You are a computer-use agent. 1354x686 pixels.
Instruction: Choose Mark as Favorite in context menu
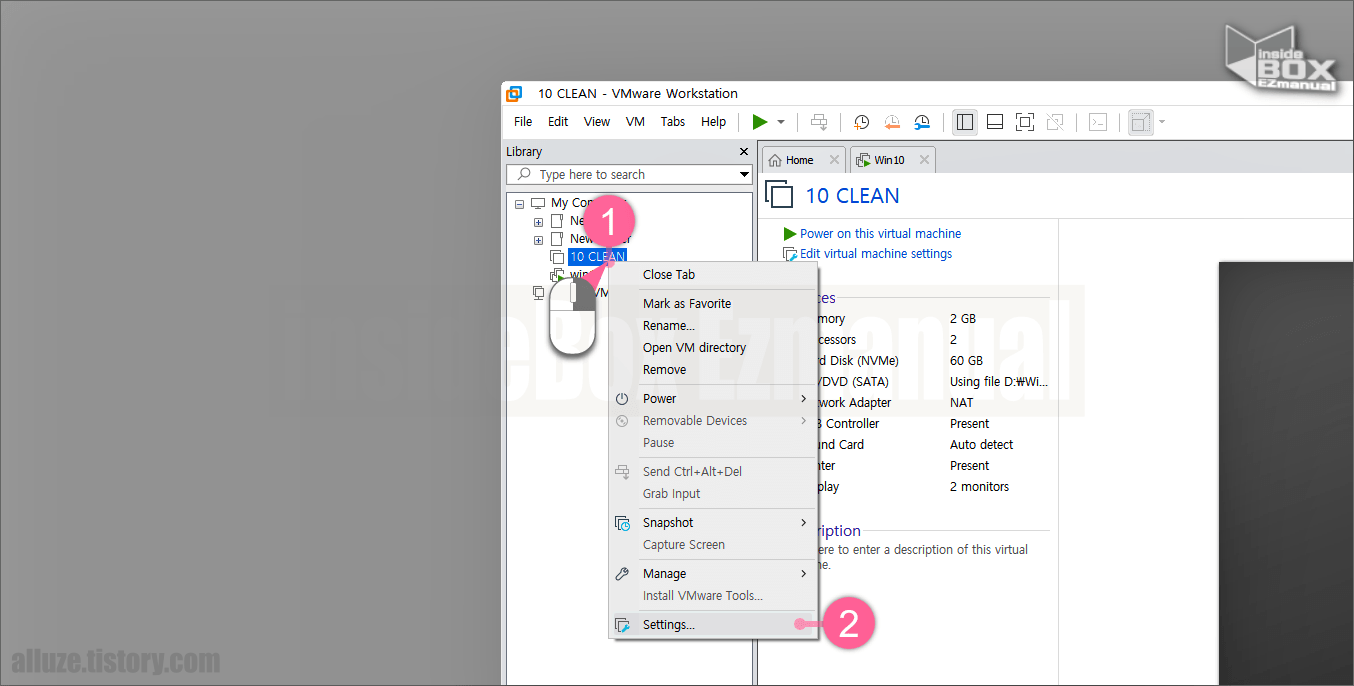tap(714, 304)
